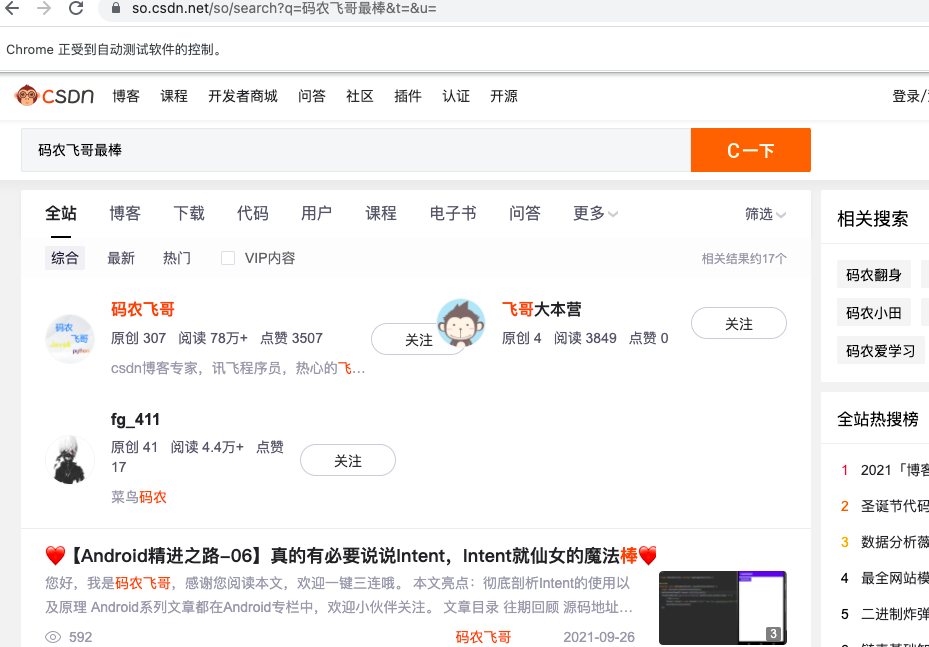Follow 码农飞哥 with the 关注 button
Viewport: 929px width, 647px height.
tap(419, 339)
